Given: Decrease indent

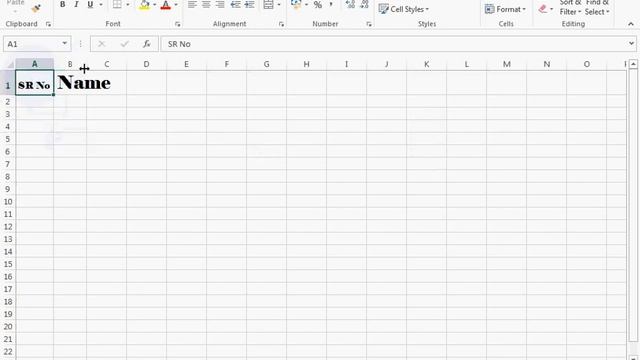Looking at the screenshot, I should pos(236,4).
